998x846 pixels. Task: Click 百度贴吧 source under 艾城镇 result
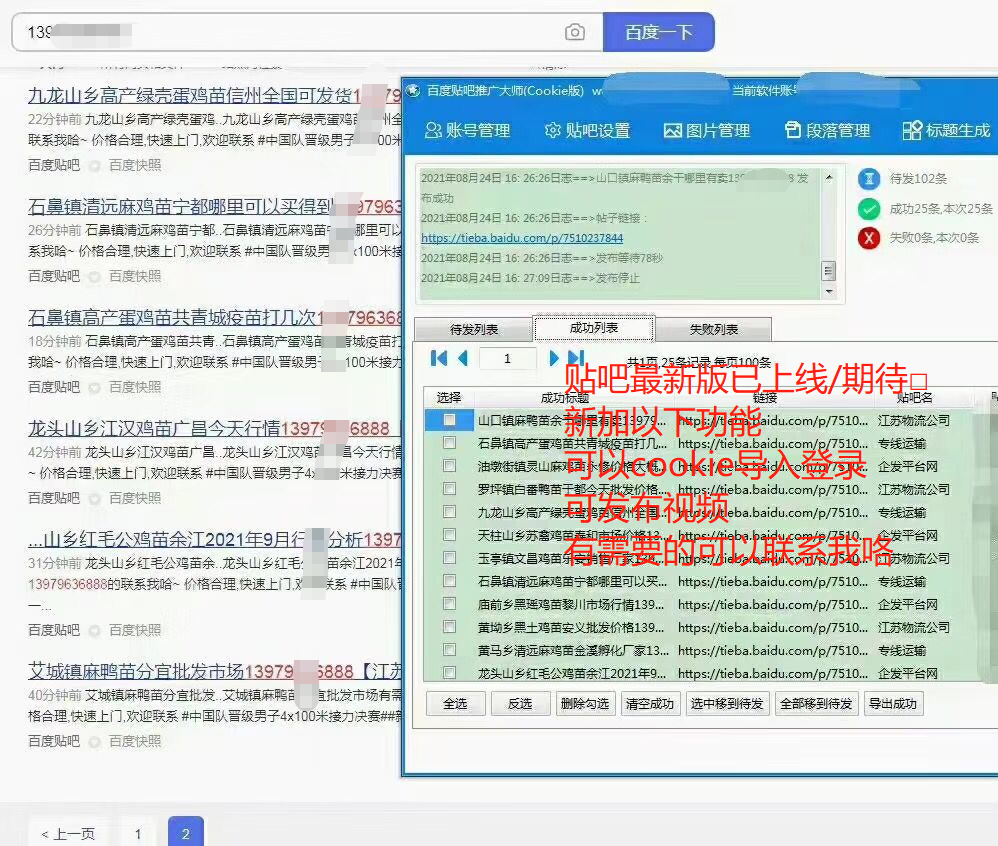54,742
